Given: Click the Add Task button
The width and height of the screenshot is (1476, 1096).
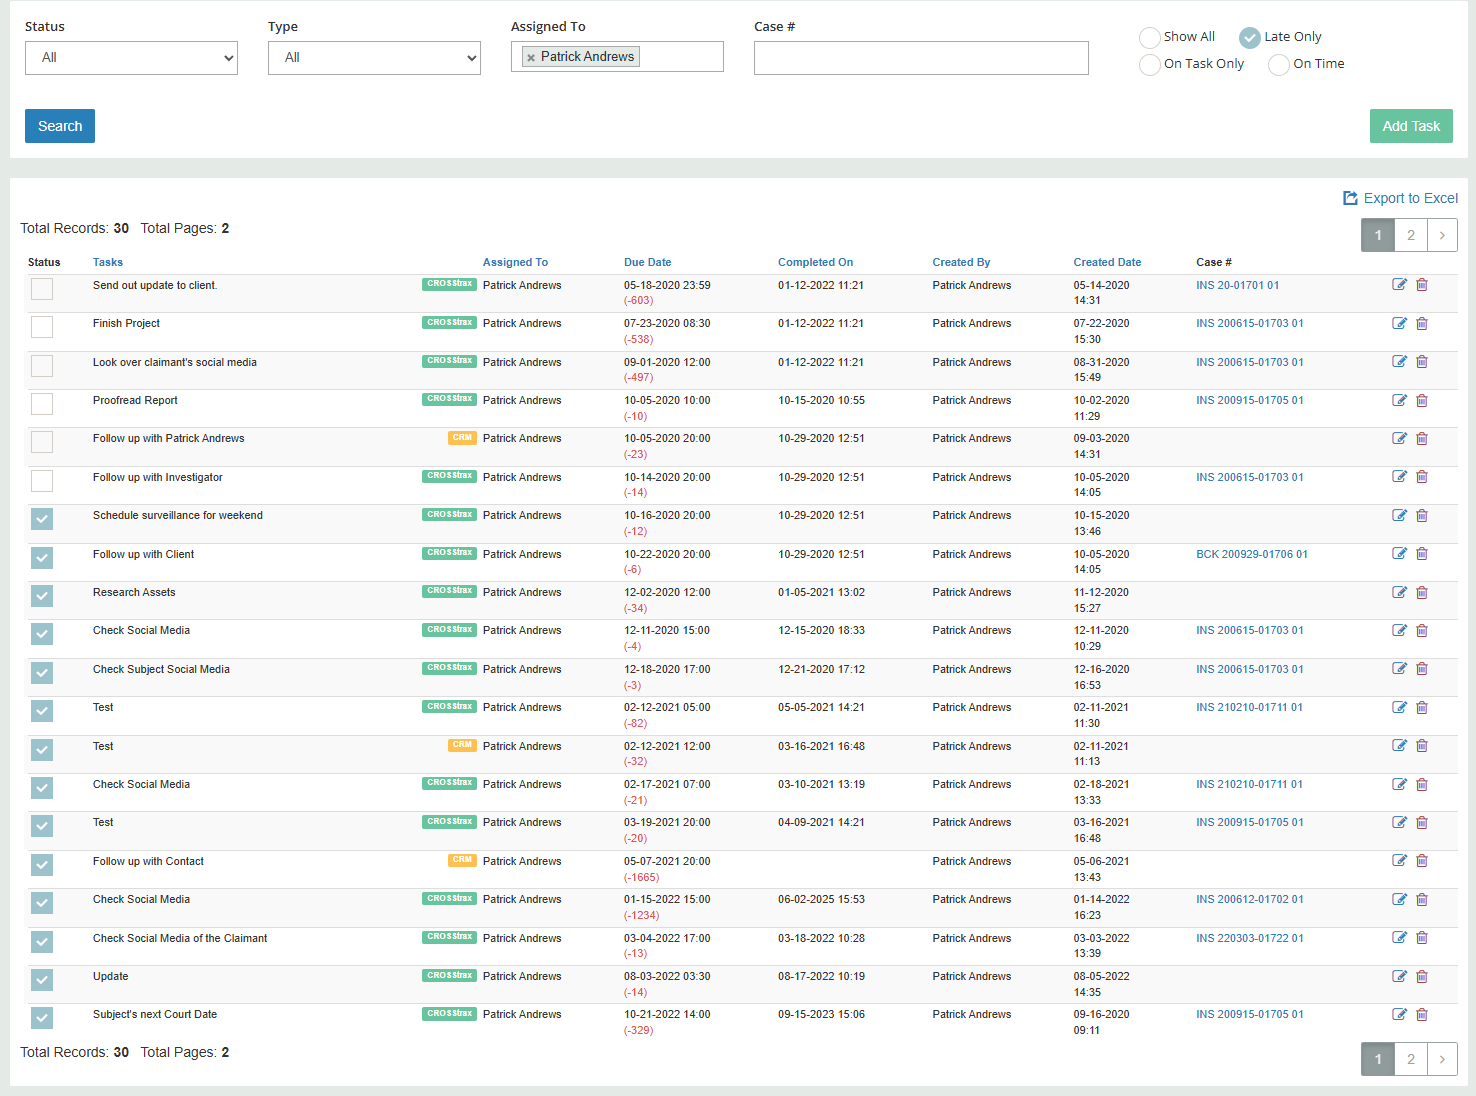Looking at the screenshot, I should click(1411, 126).
